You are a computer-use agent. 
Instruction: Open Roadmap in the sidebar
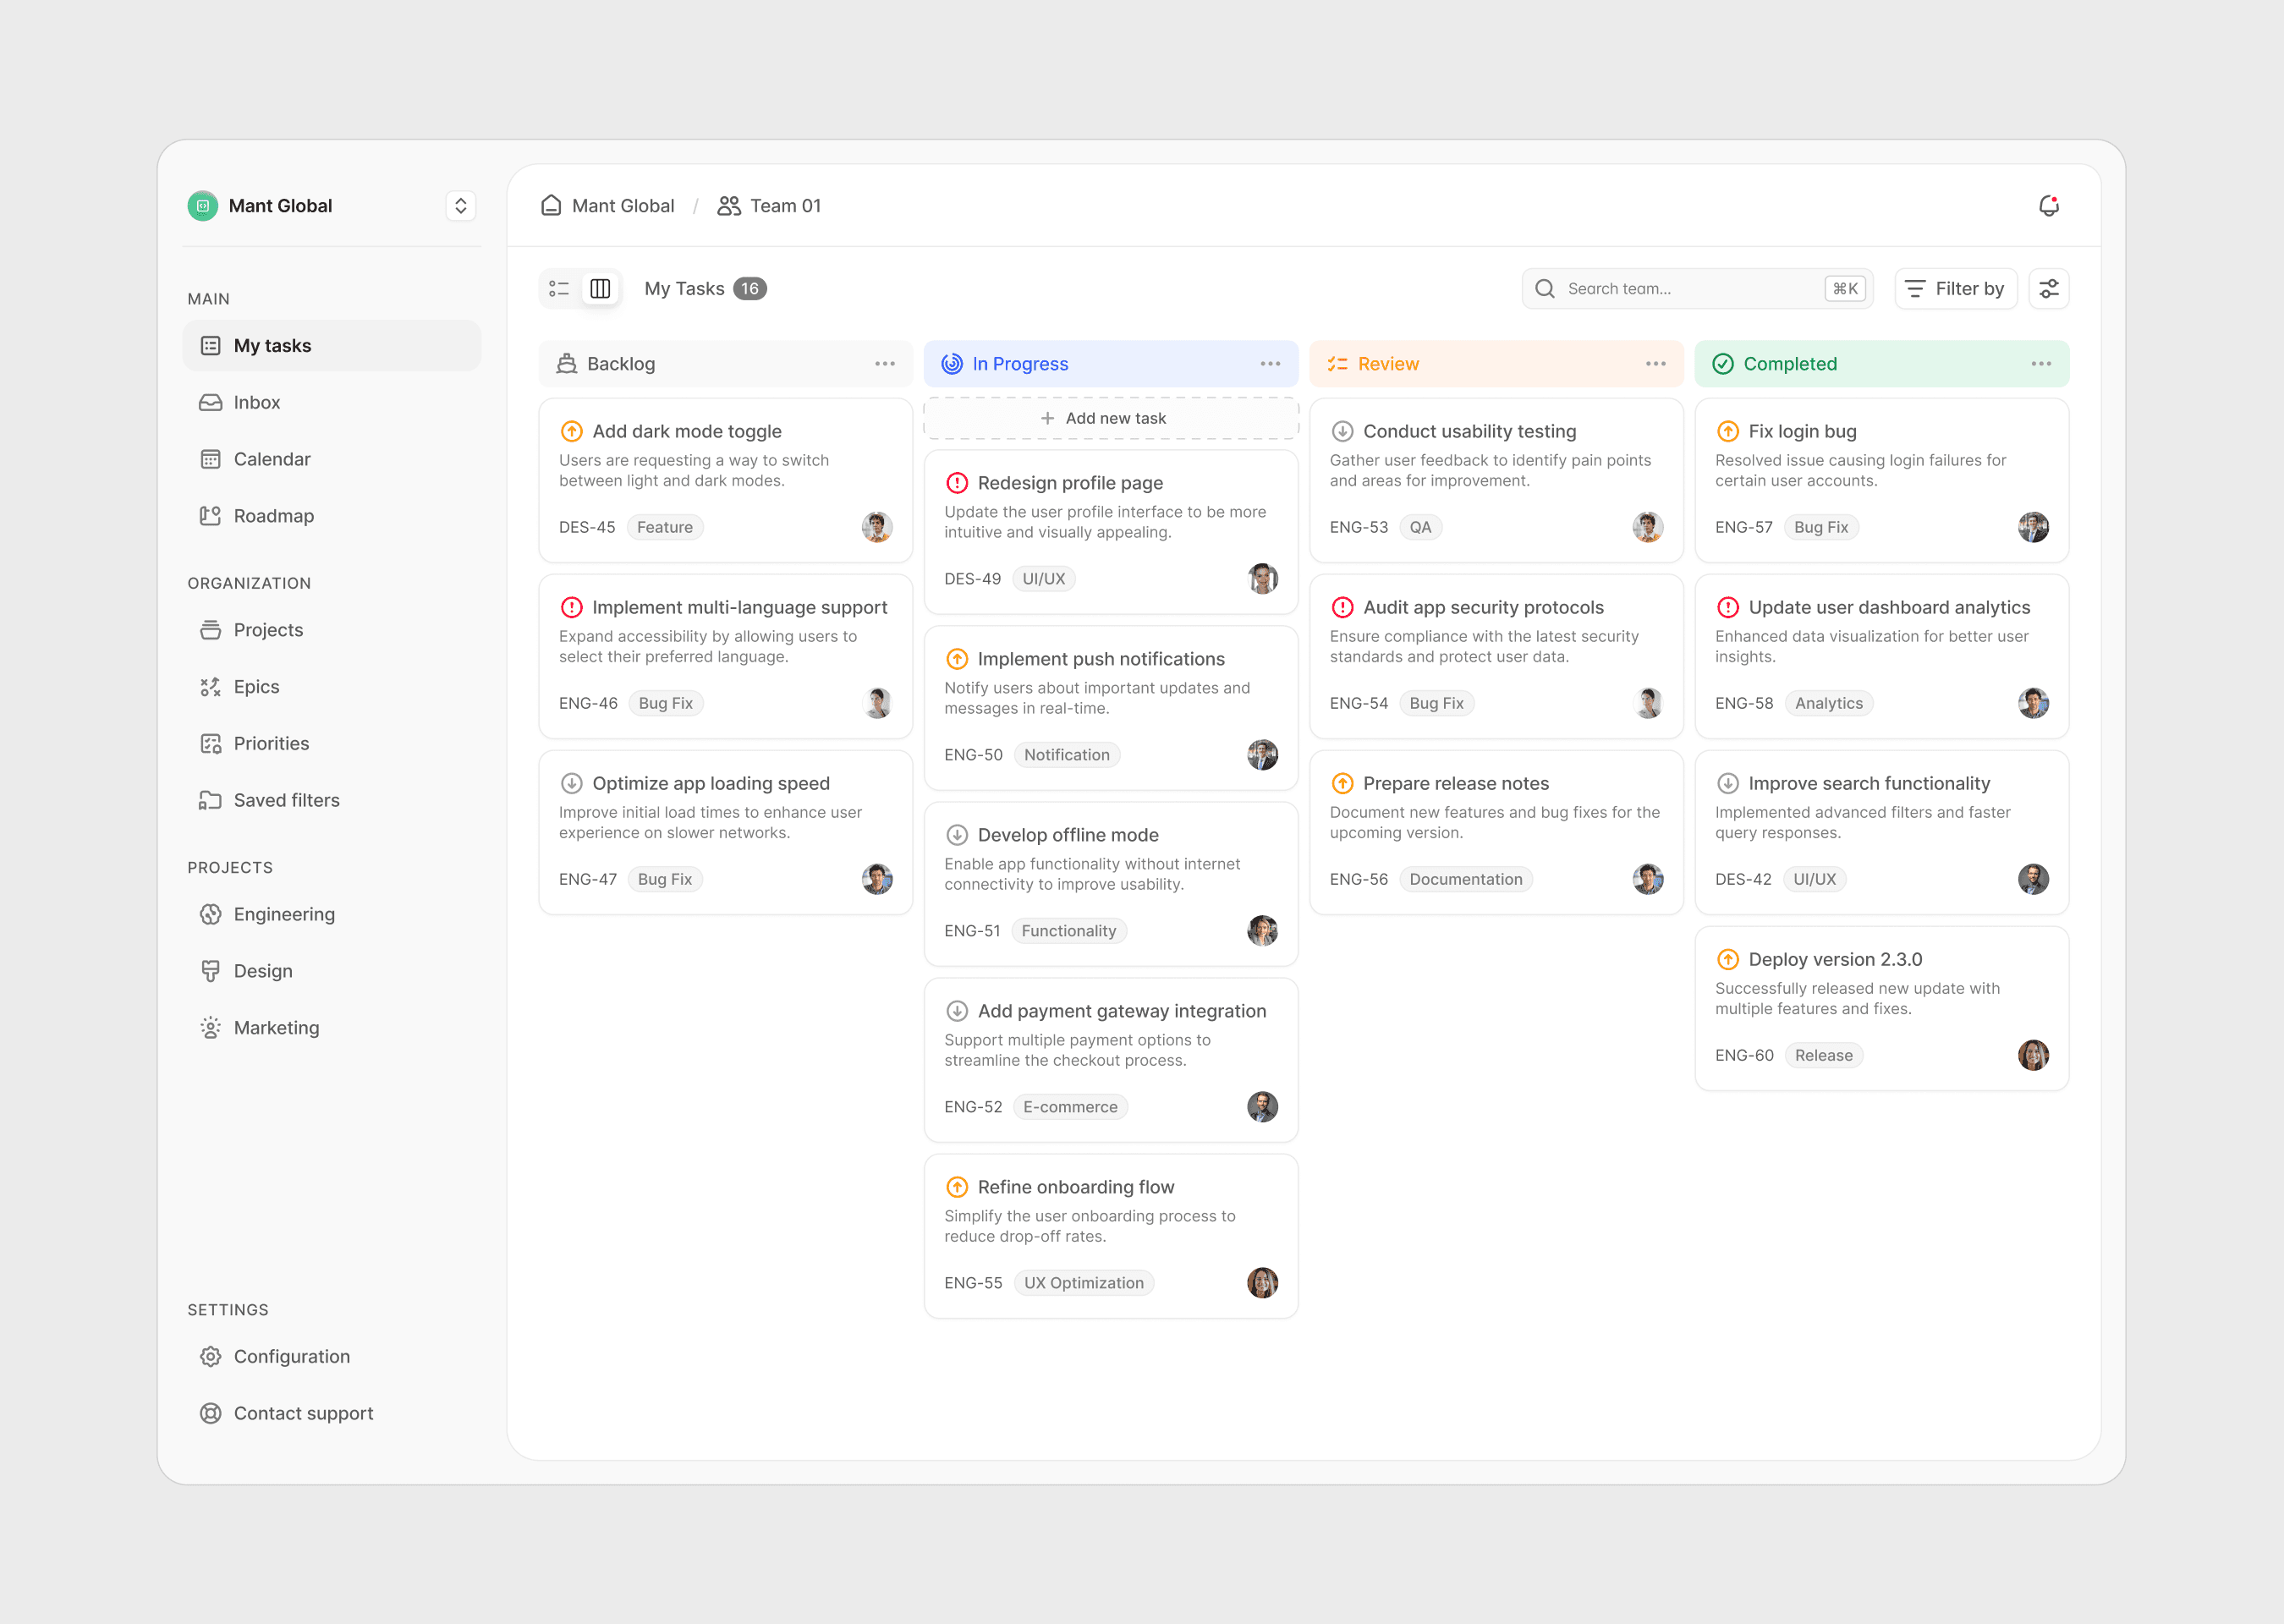click(x=273, y=516)
